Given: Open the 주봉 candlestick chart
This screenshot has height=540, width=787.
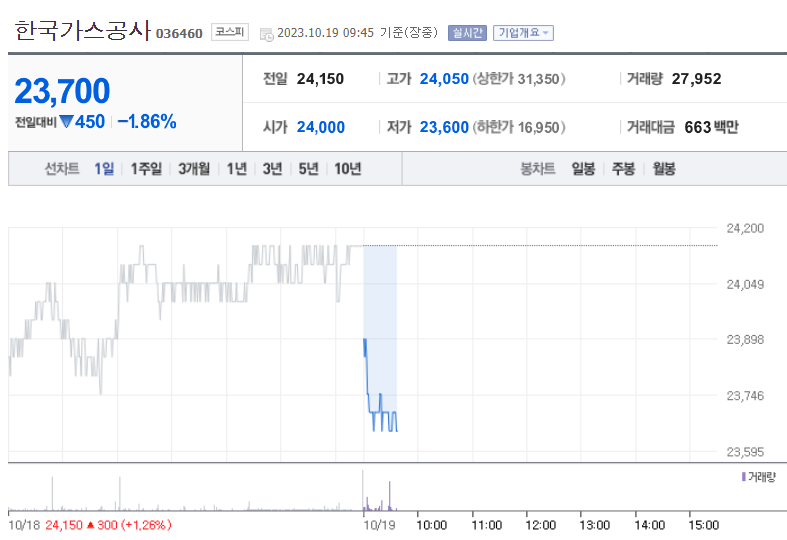Looking at the screenshot, I should (x=623, y=169).
